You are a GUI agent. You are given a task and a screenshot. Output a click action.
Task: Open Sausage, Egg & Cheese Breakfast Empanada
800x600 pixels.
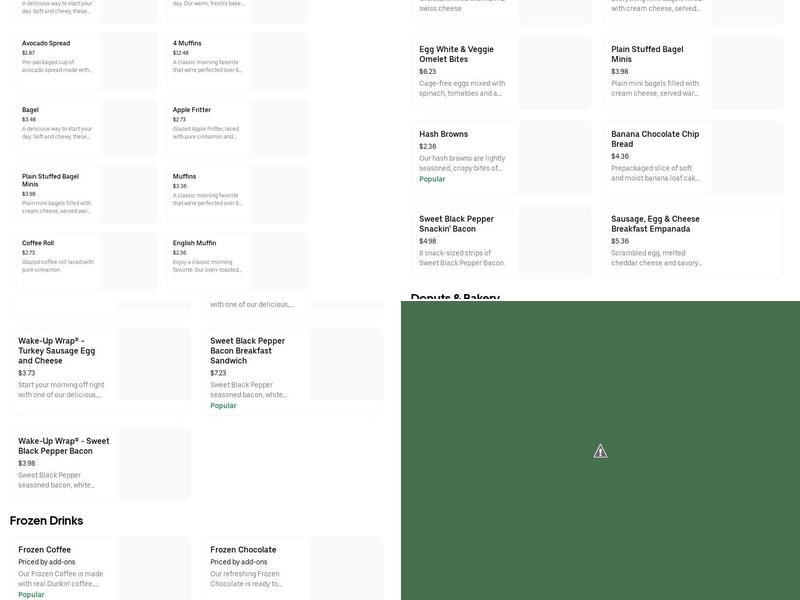(655, 224)
